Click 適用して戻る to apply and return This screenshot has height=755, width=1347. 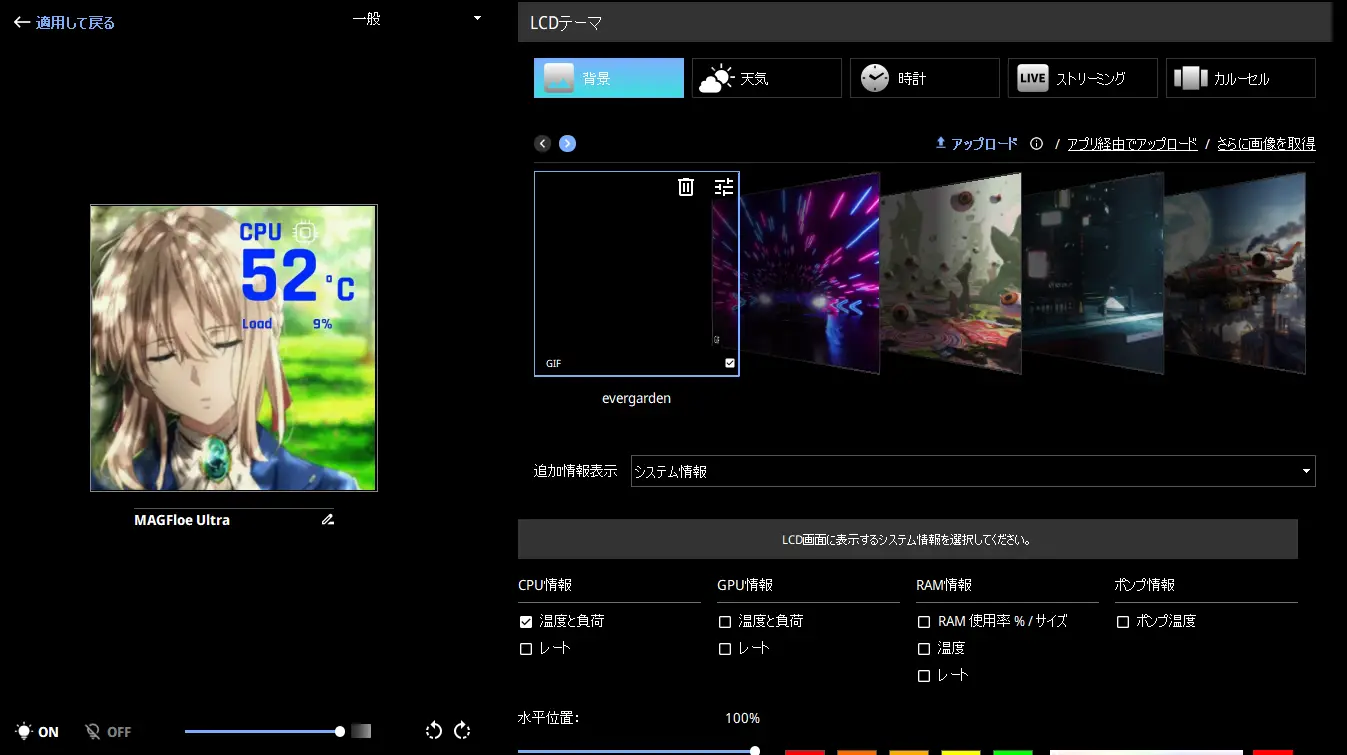pyautogui.click(x=65, y=22)
